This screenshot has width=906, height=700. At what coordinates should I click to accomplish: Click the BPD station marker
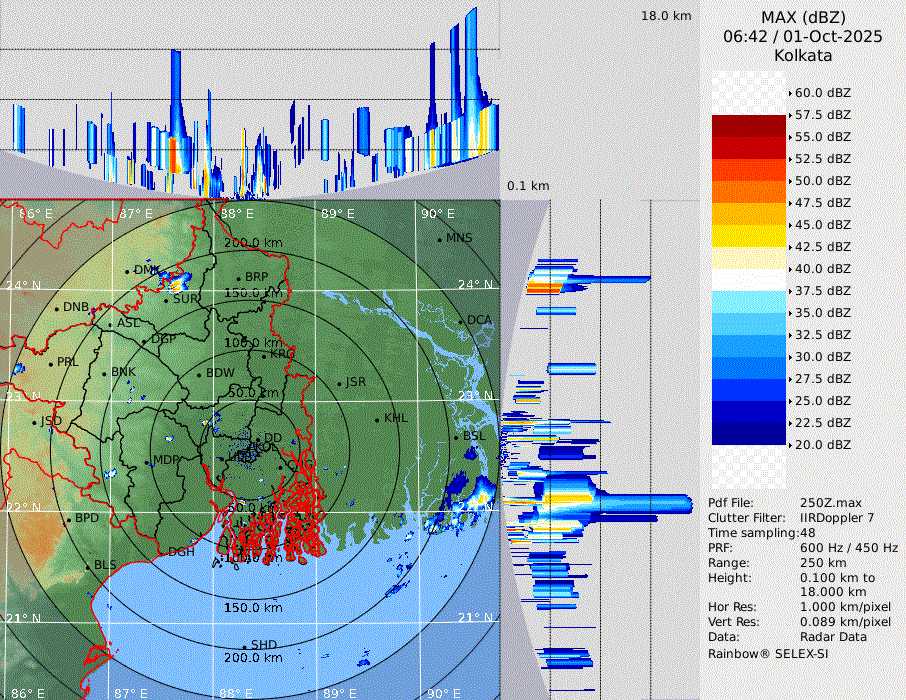click(68, 520)
